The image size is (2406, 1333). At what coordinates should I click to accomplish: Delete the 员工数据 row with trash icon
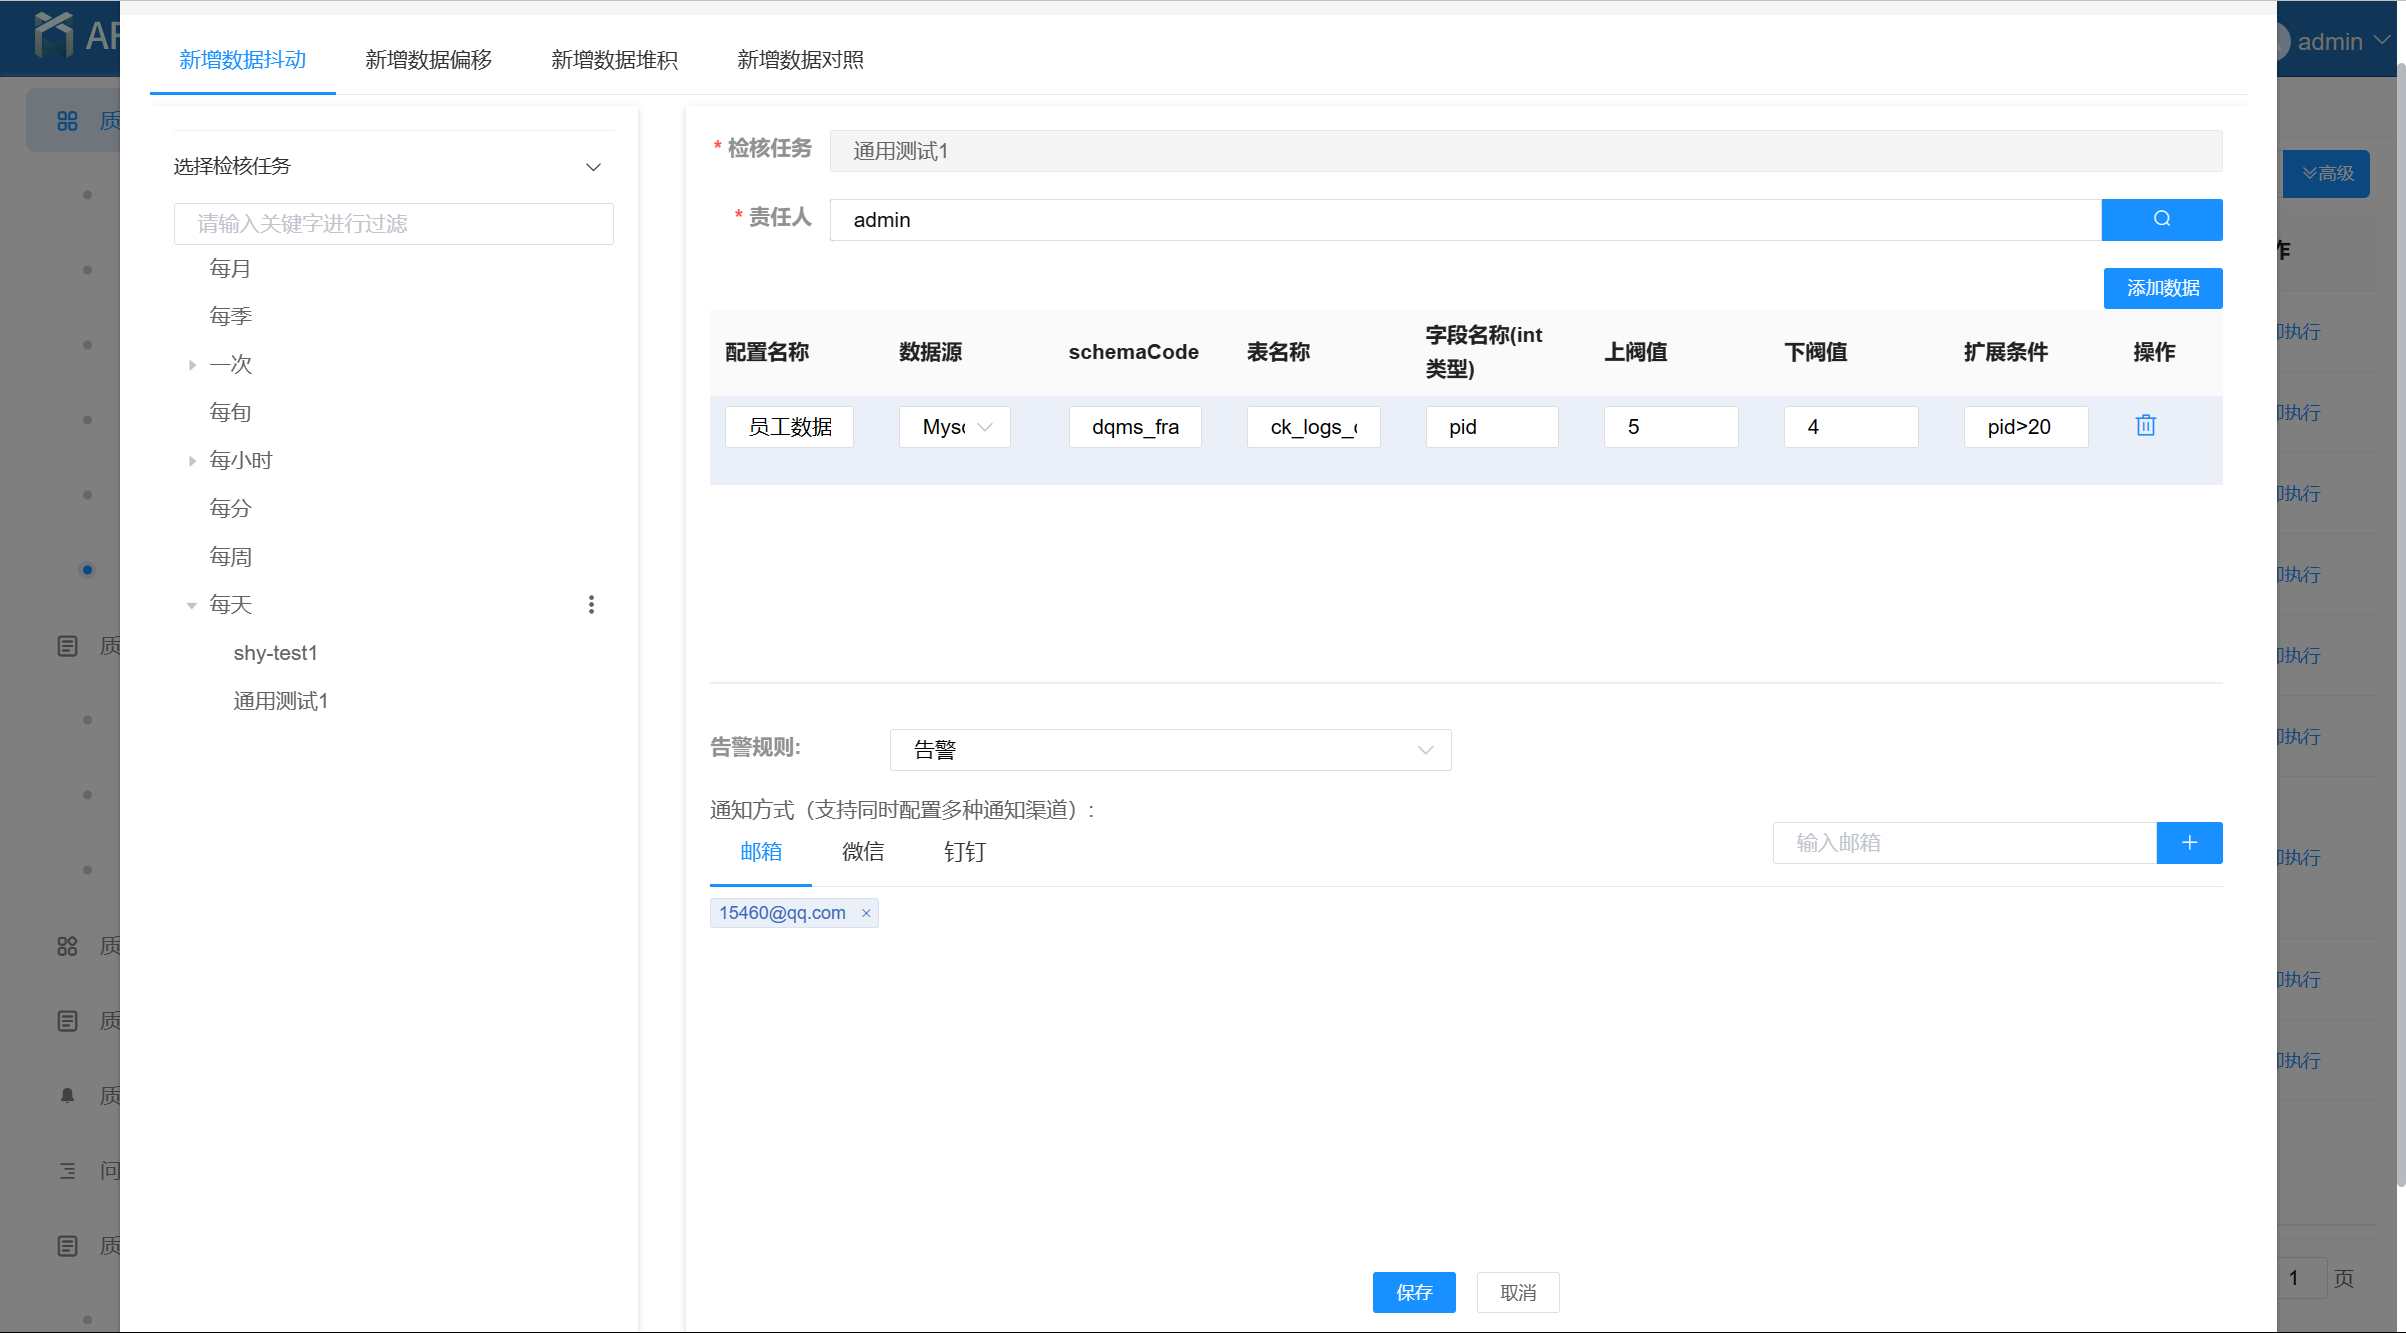2145,426
